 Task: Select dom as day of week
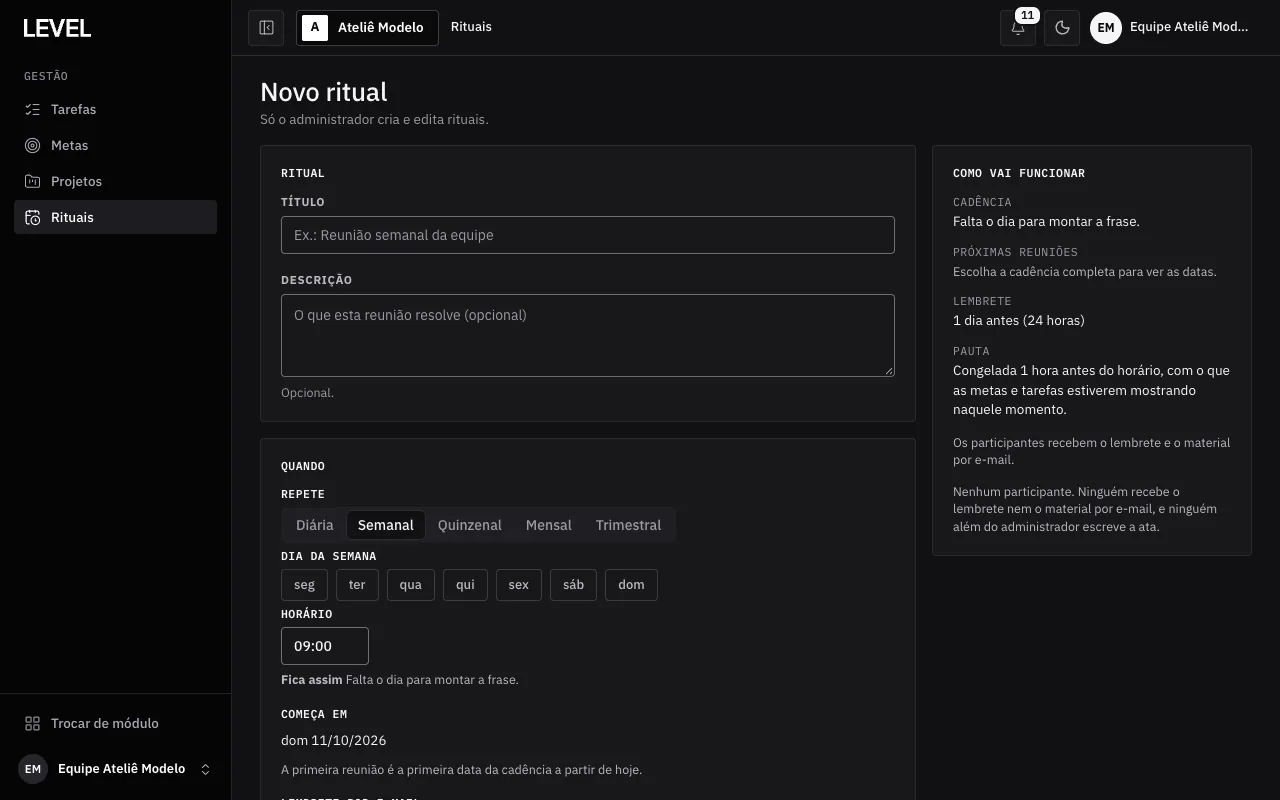pyautogui.click(x=631, y=585)
